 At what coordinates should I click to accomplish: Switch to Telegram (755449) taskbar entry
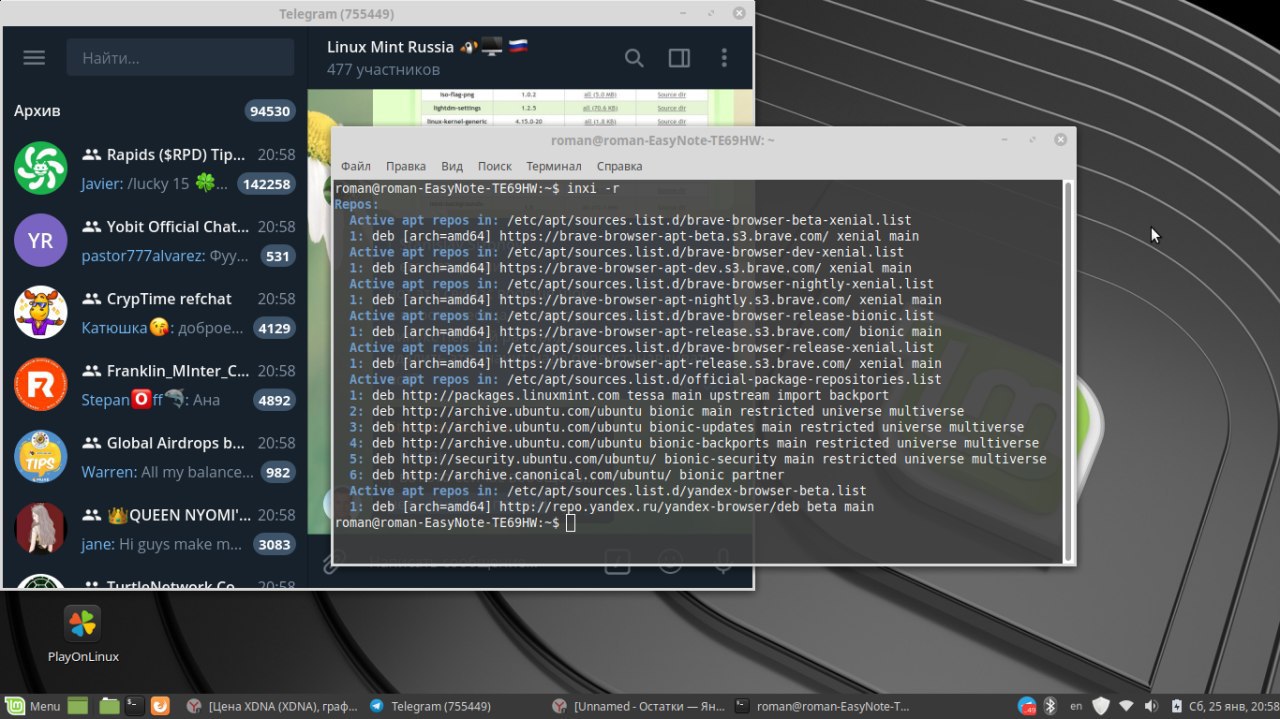point(430,706)
